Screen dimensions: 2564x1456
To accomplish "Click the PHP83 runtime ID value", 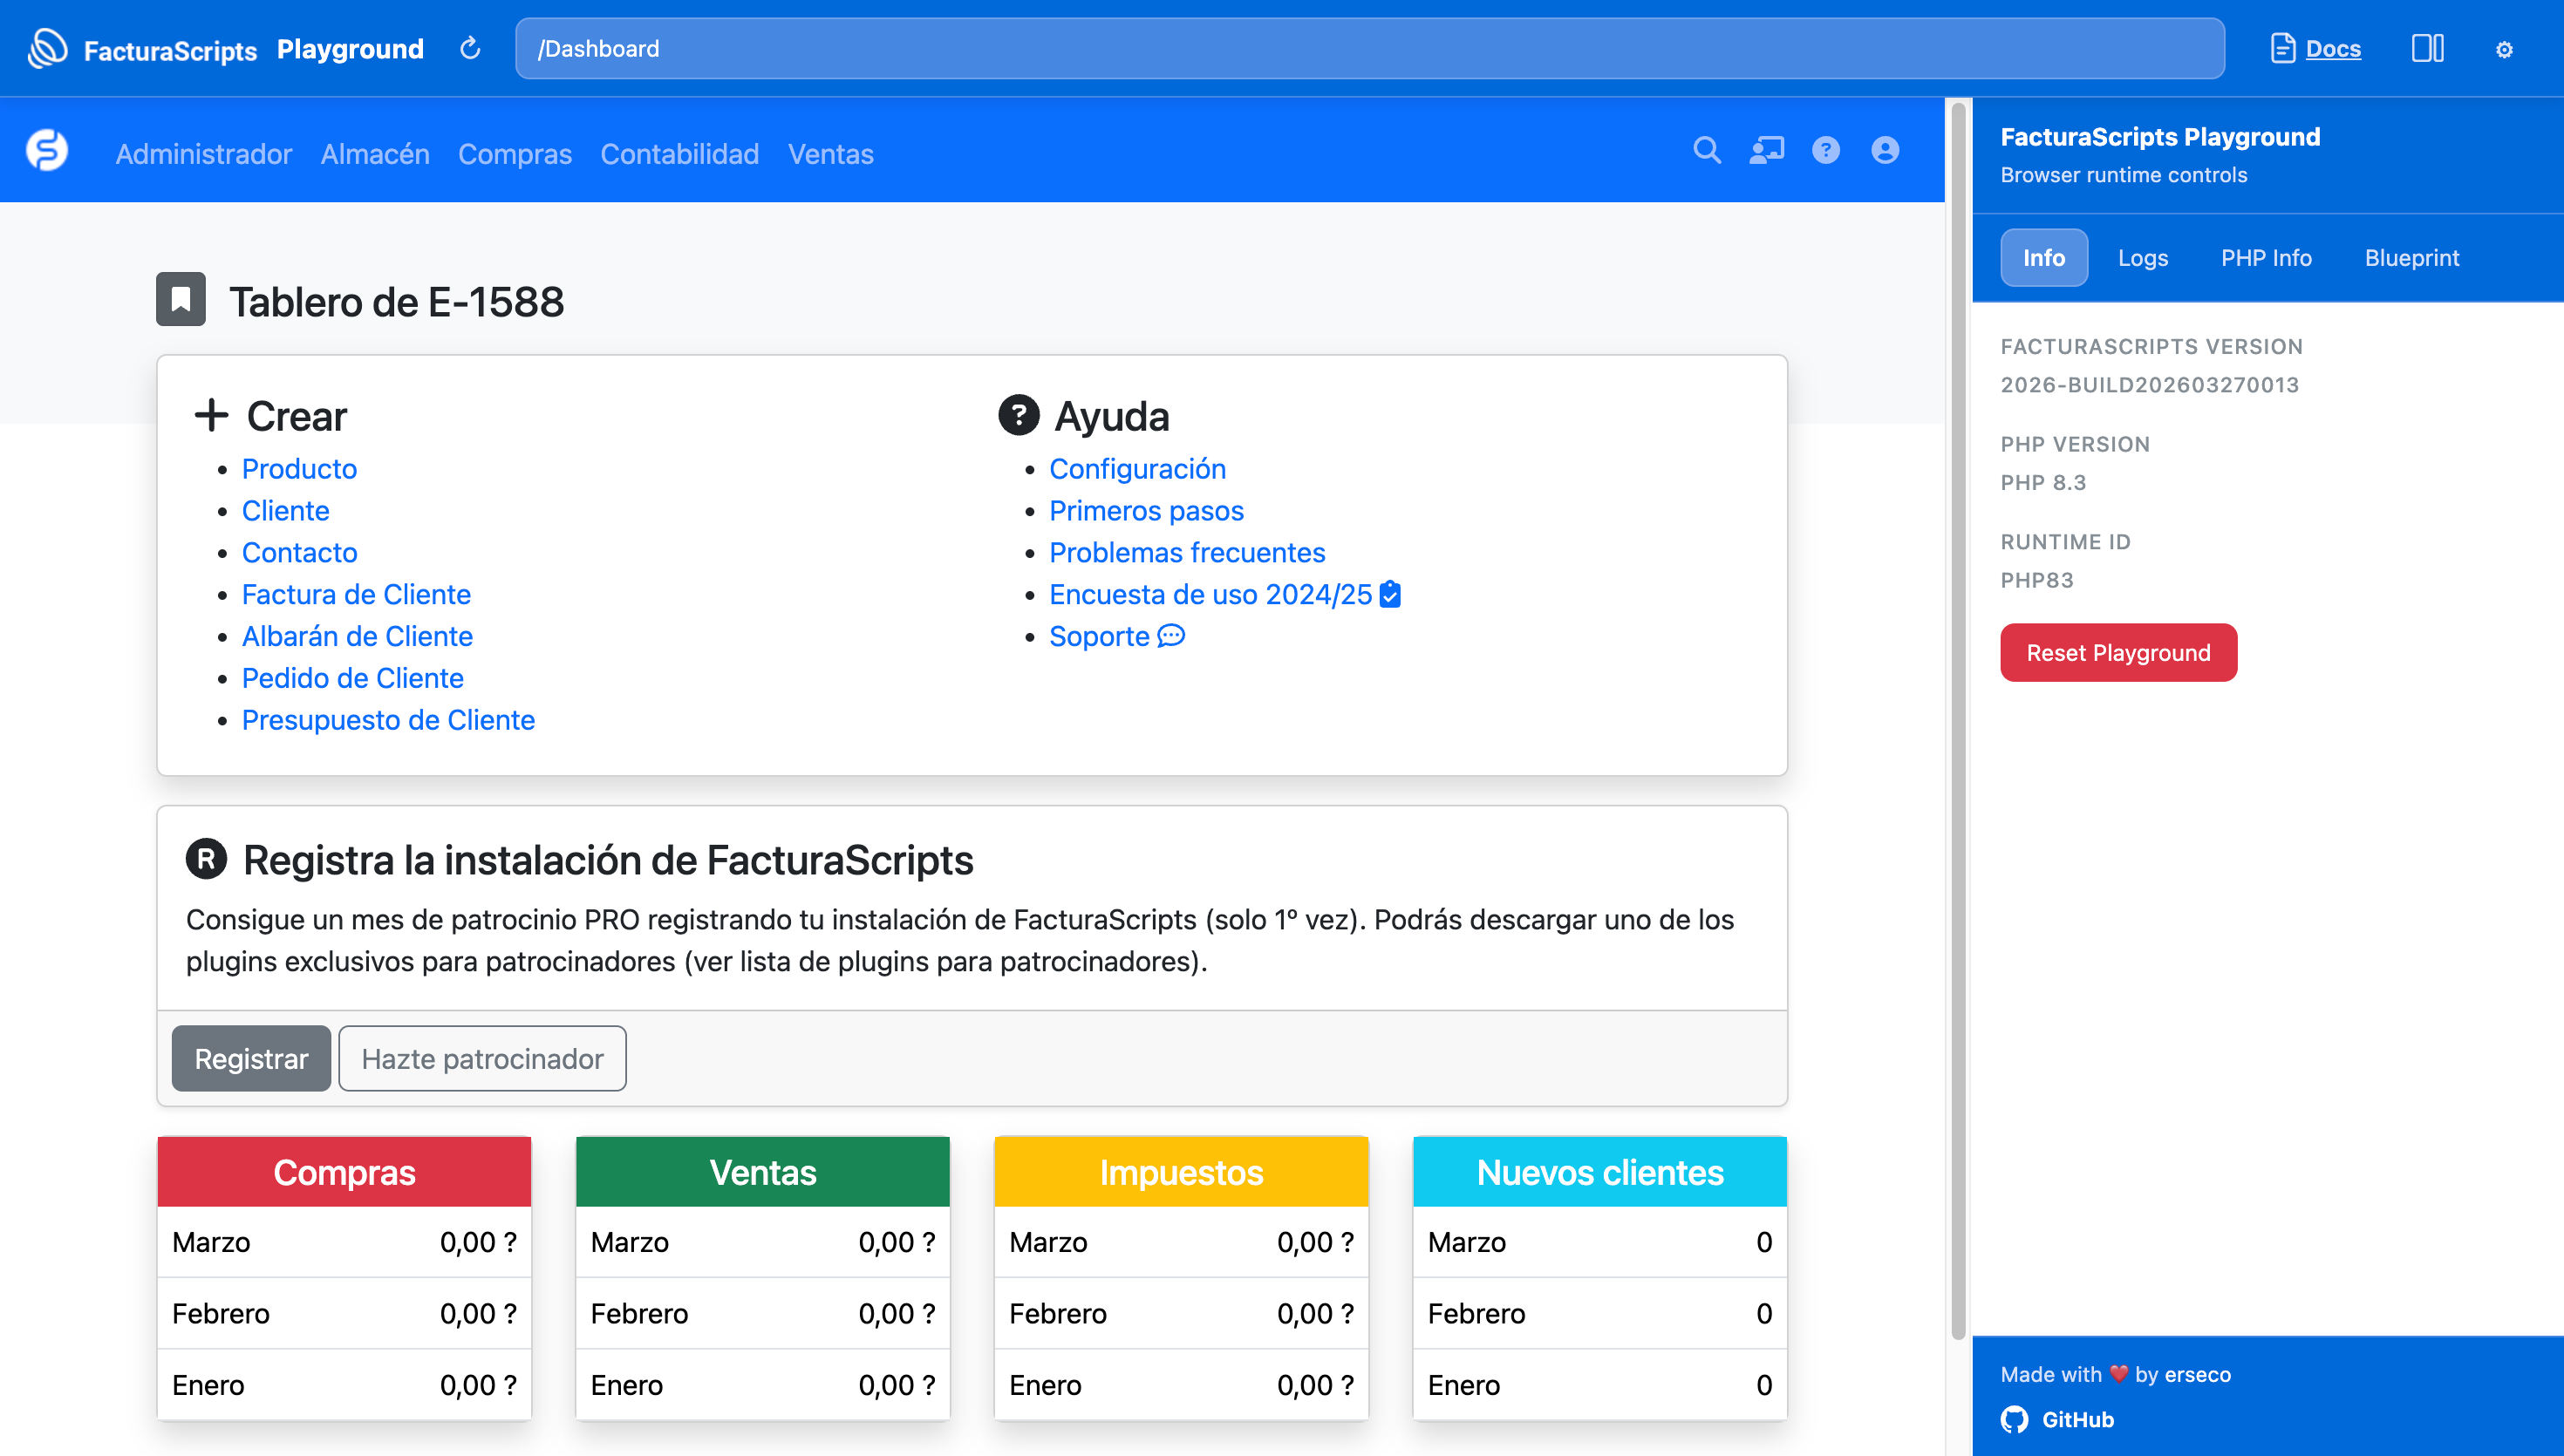I will tap(2037, 580).
